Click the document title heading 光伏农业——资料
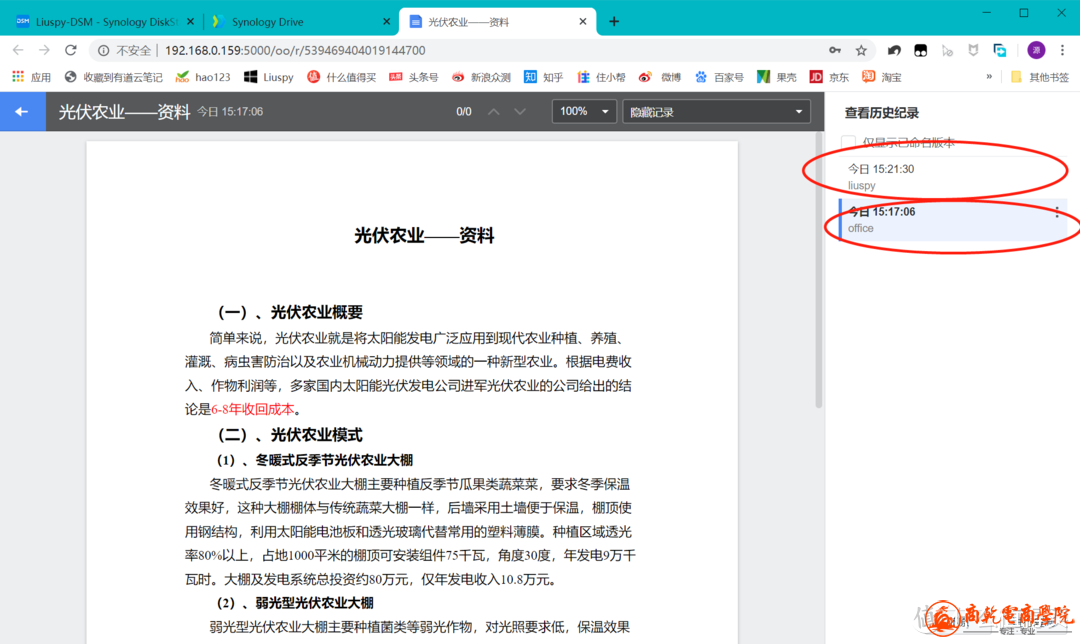The image size is (1080, 644). (x=424, y=236)
